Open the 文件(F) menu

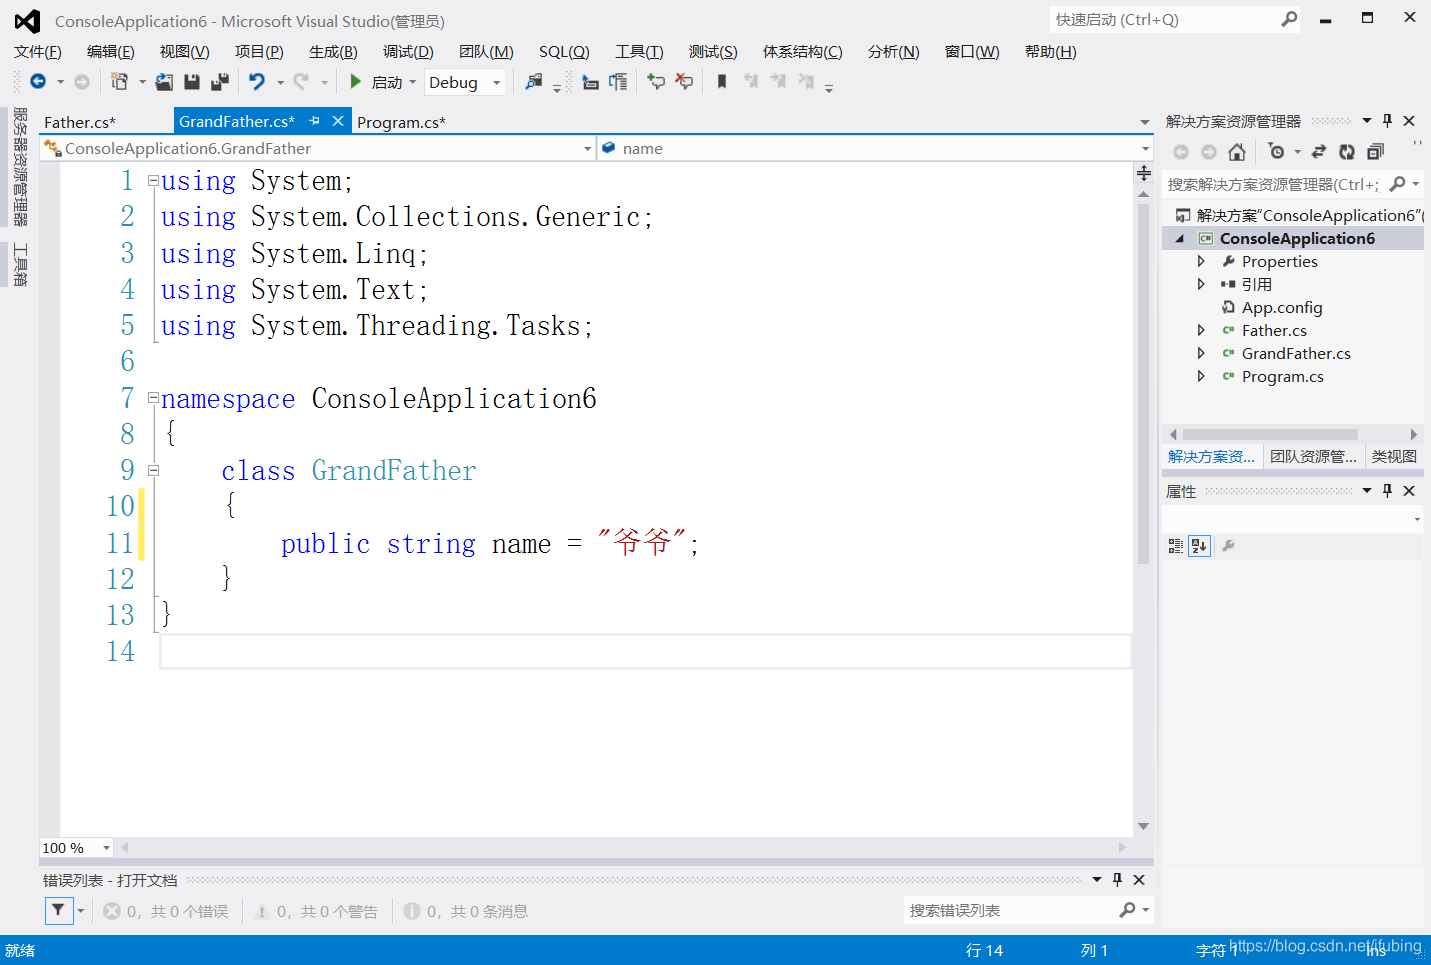[38, 52]
